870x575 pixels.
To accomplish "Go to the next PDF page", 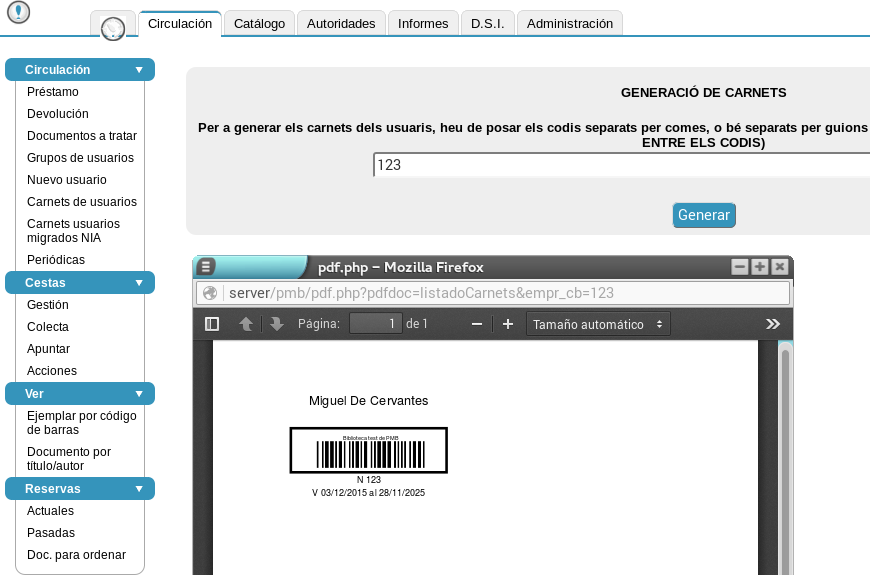I will (276, 324).
